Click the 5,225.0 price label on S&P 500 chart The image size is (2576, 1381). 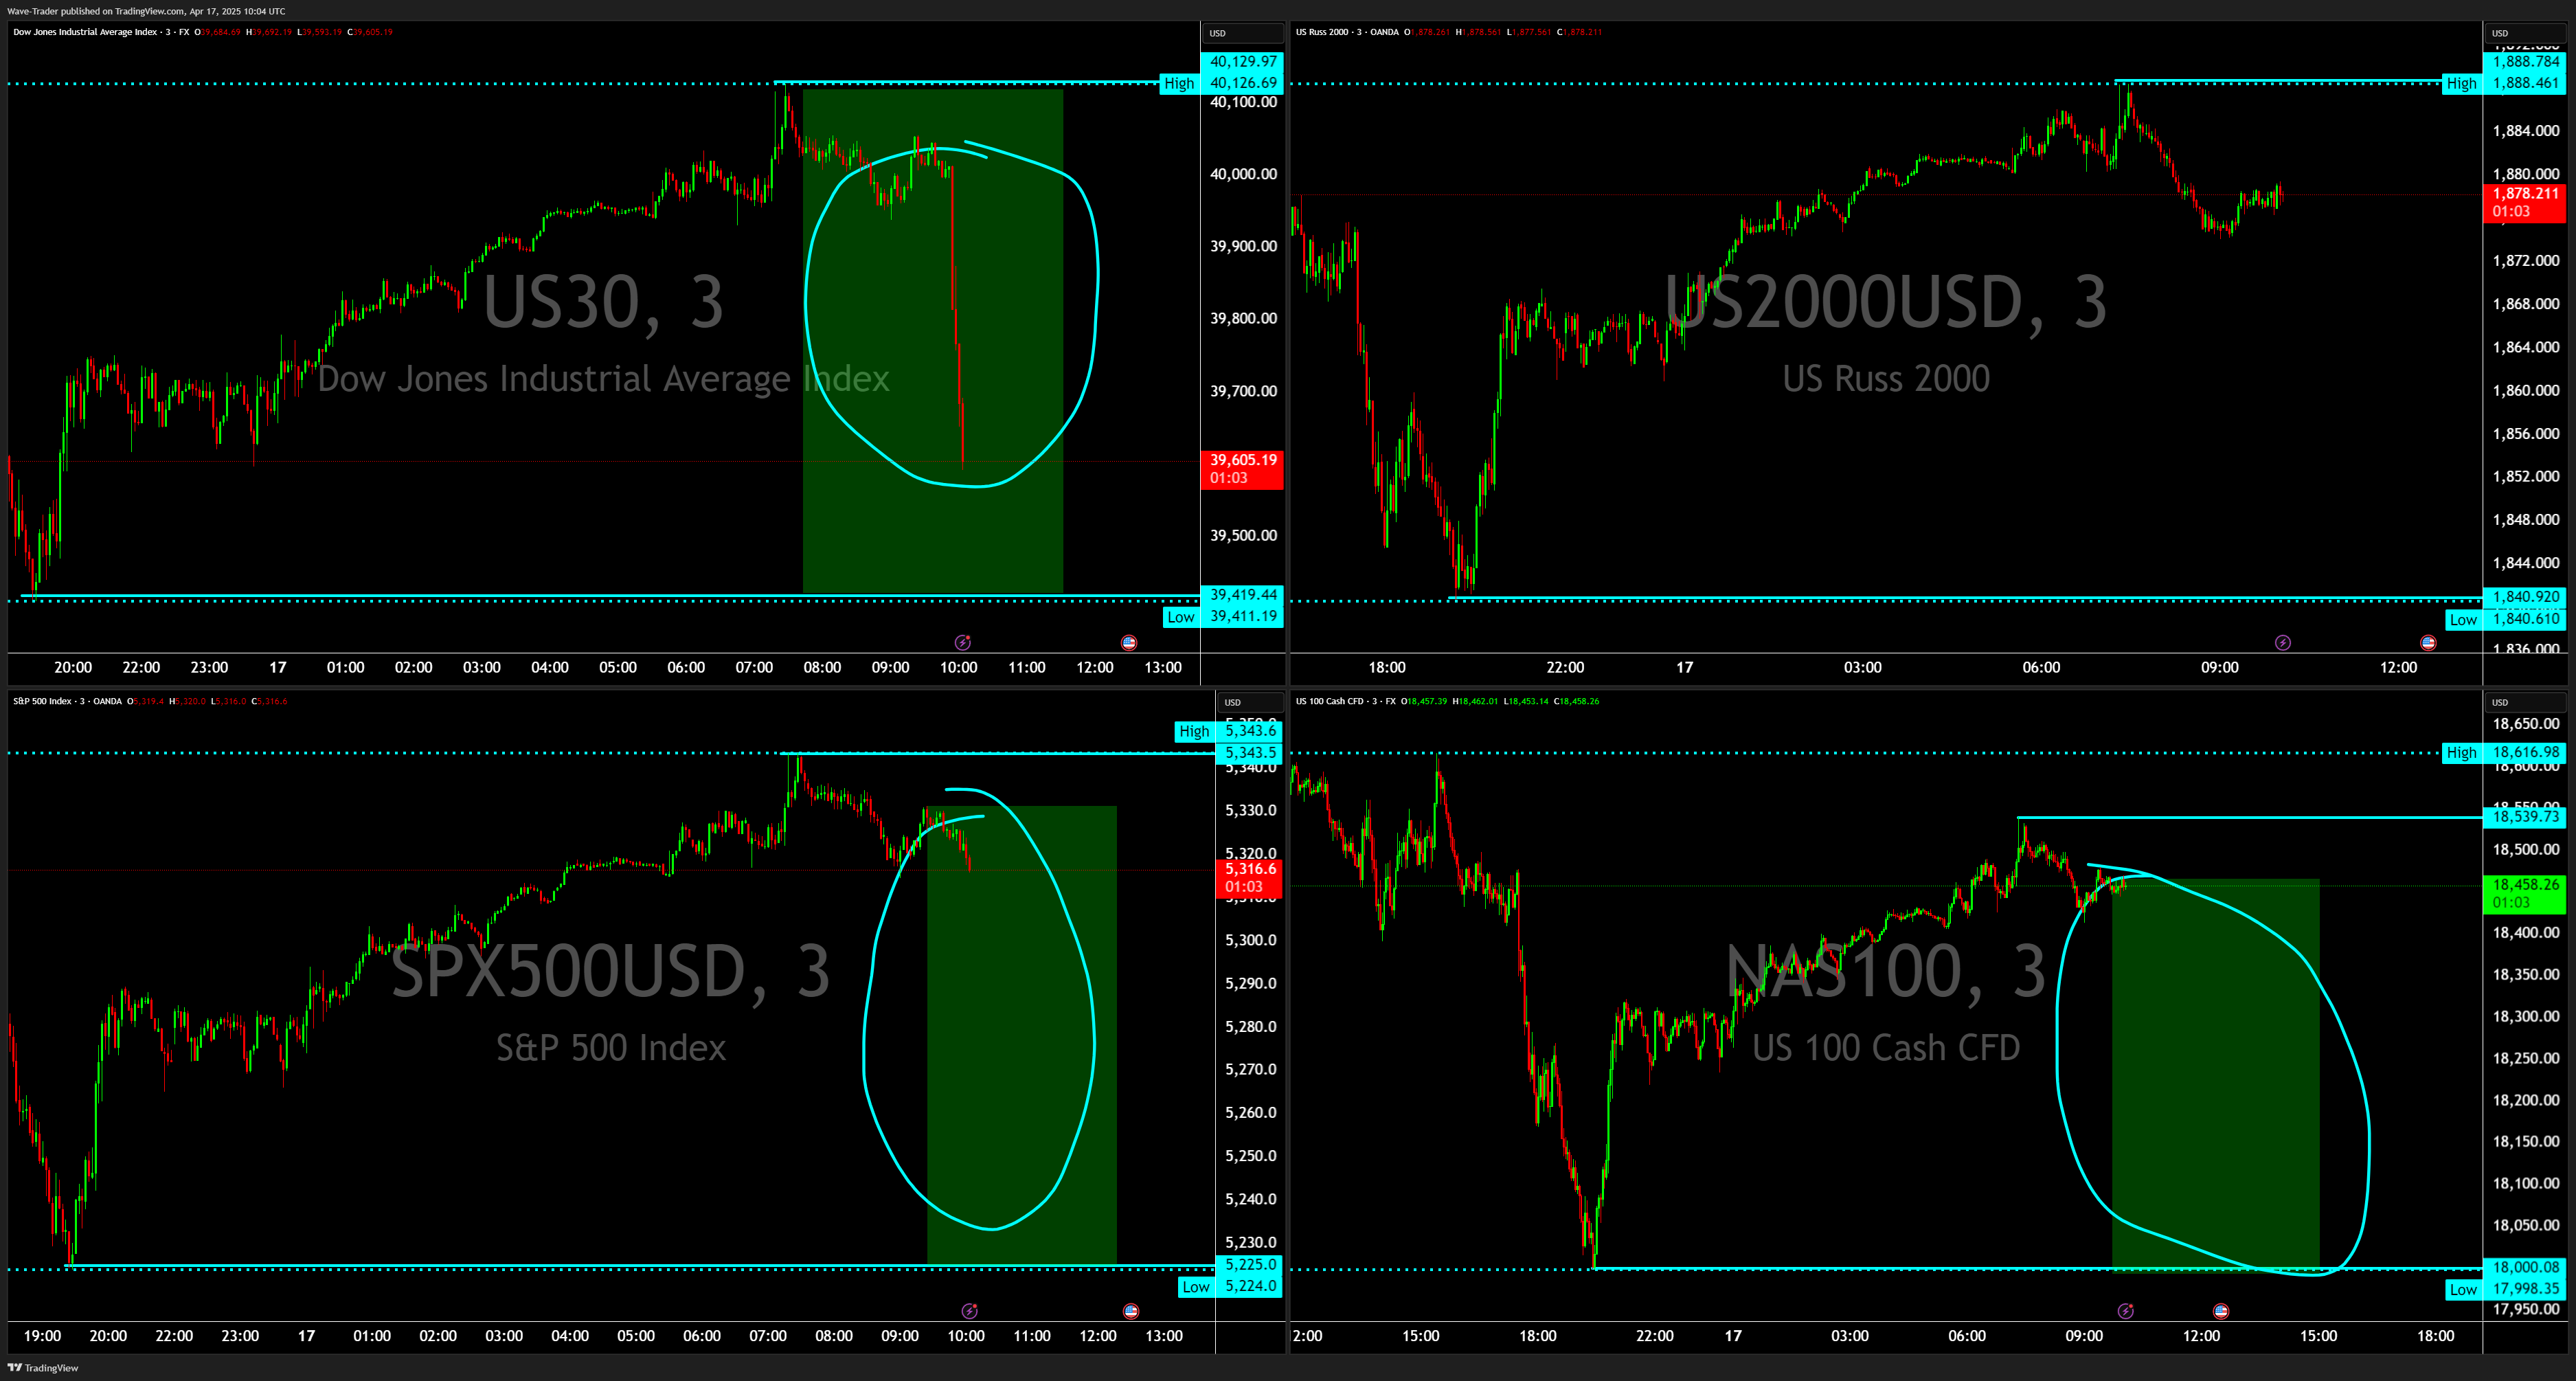pos(1250,1265)
